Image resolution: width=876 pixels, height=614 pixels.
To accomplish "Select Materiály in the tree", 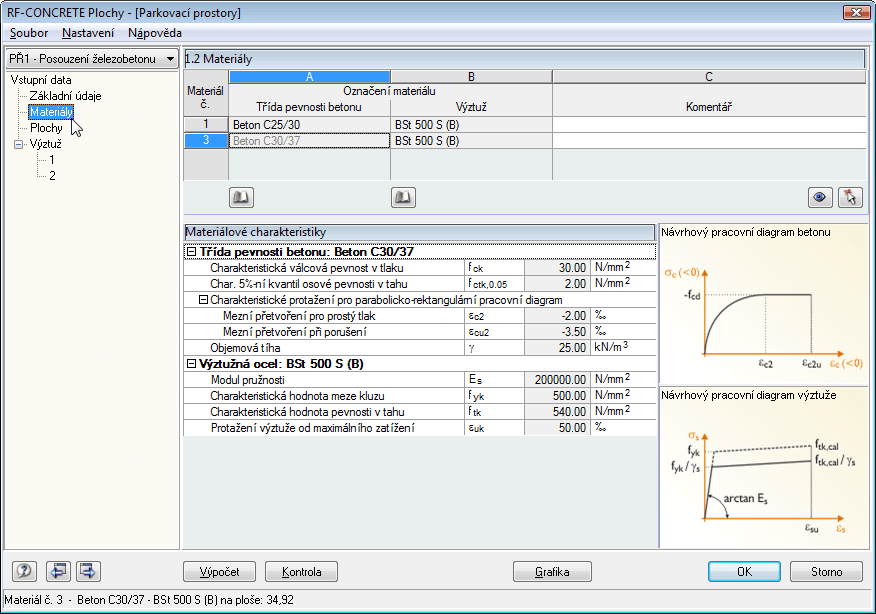I will 51,112.
